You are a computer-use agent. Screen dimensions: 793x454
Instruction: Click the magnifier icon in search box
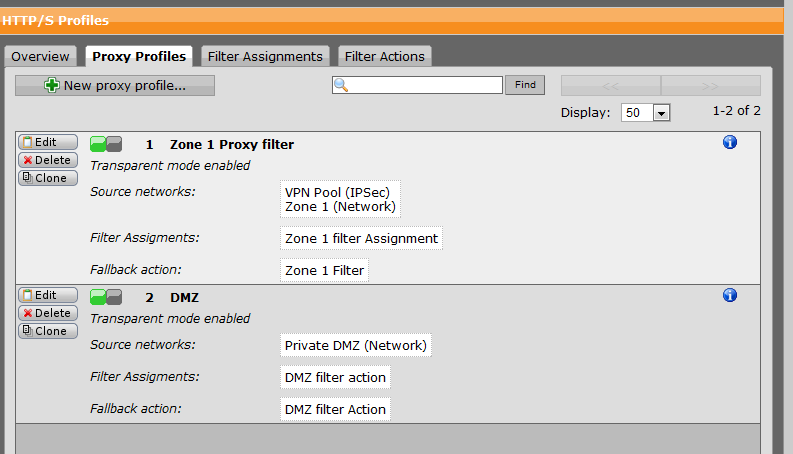coord(341,85)
